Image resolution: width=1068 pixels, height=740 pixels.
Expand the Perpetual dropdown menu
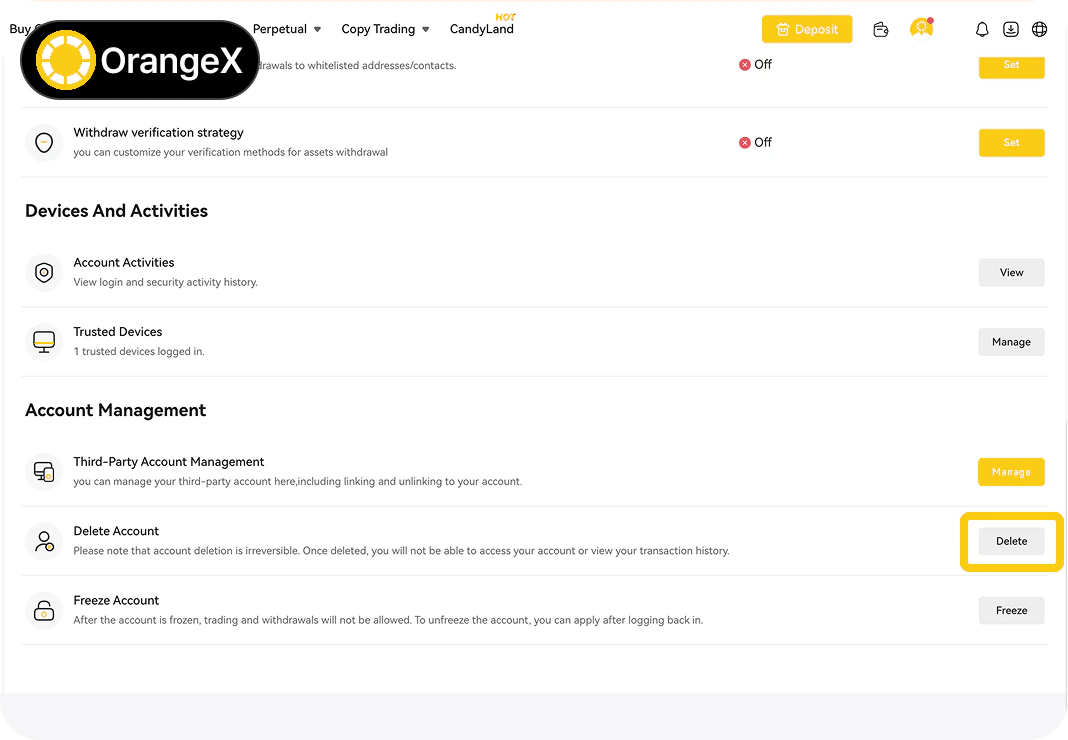point(287,29)
